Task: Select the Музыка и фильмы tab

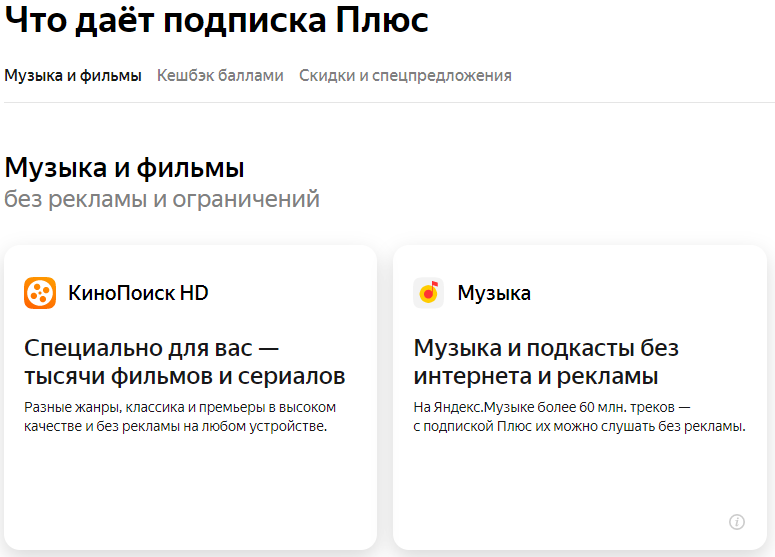Action: point(73,76)
